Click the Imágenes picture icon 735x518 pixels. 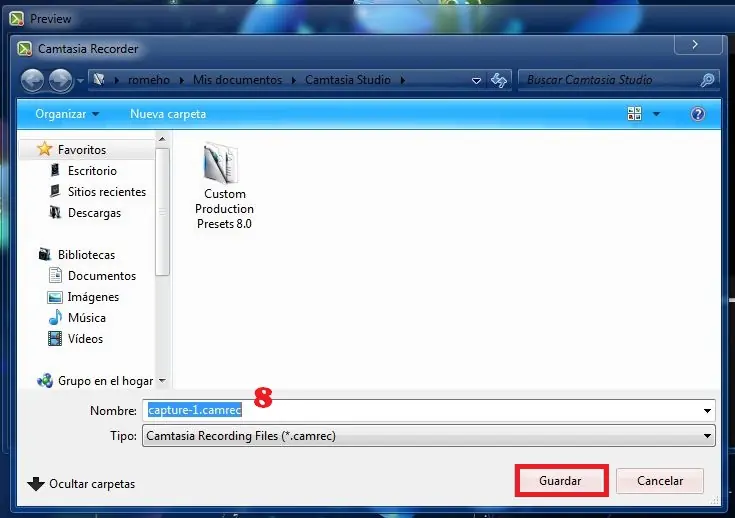pyautogui.click(x=55, y=297)
